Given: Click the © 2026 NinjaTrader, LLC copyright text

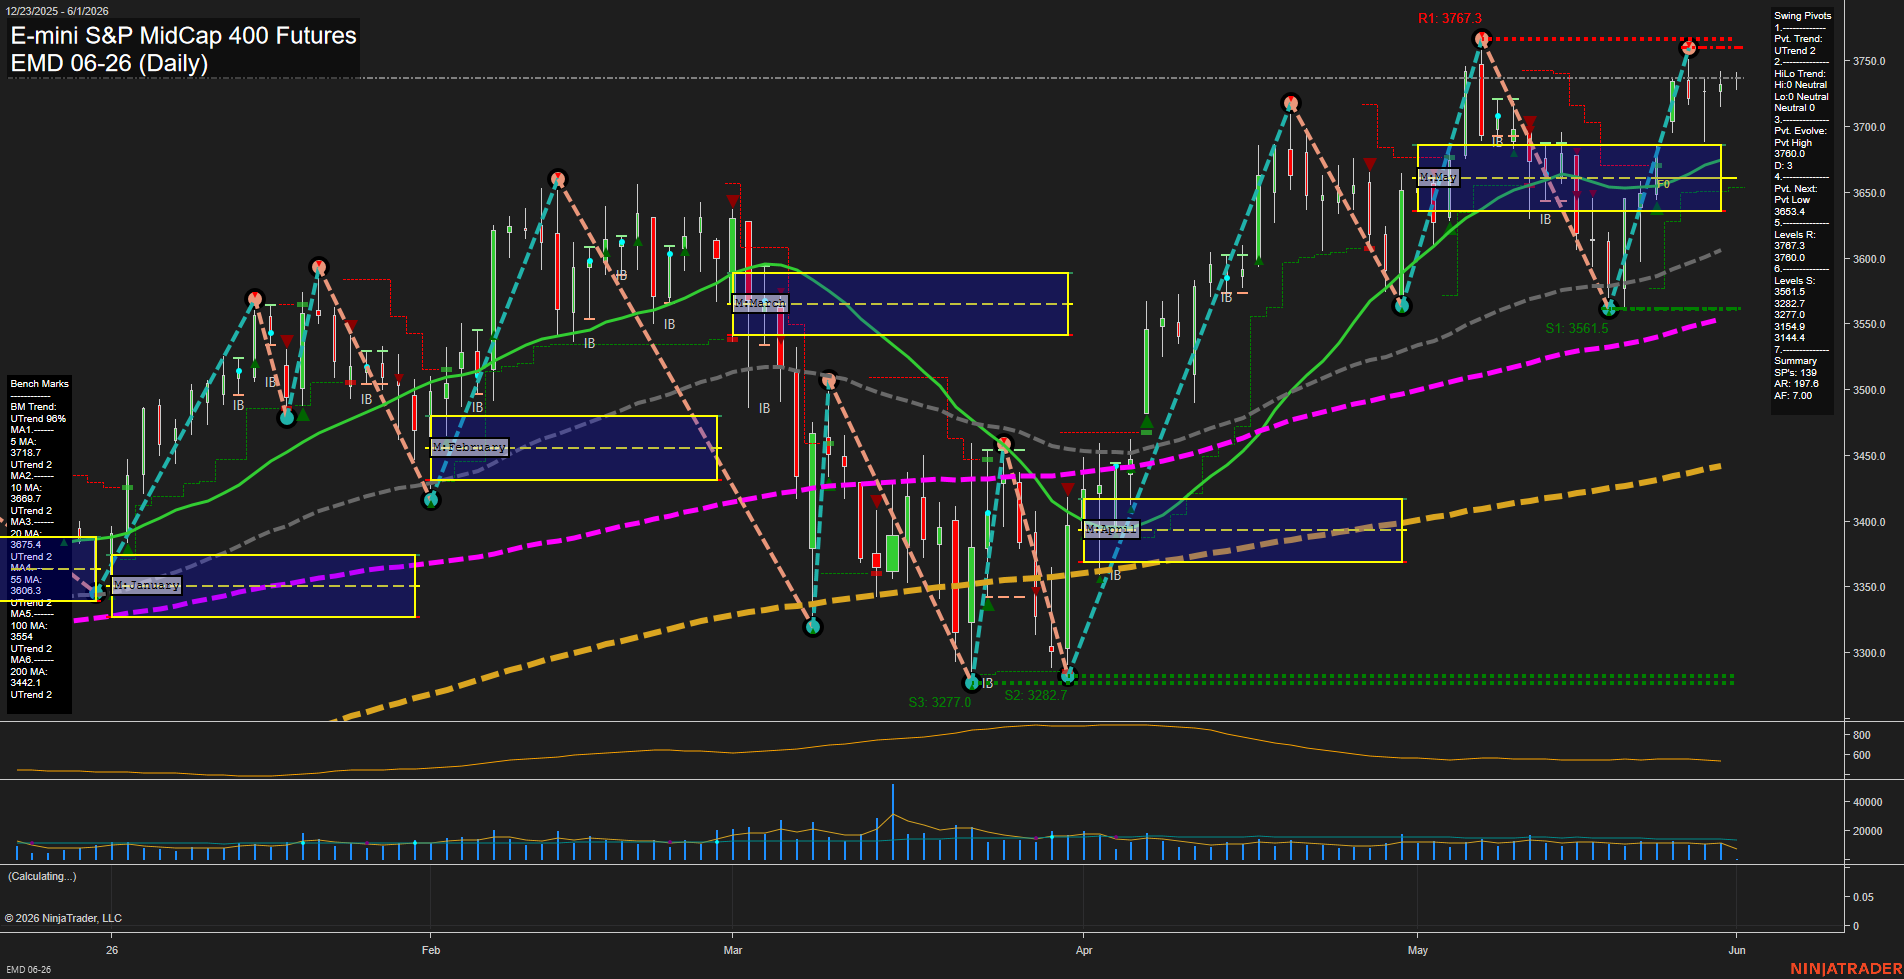Looking at the screenshot, I should click(63, 918).
